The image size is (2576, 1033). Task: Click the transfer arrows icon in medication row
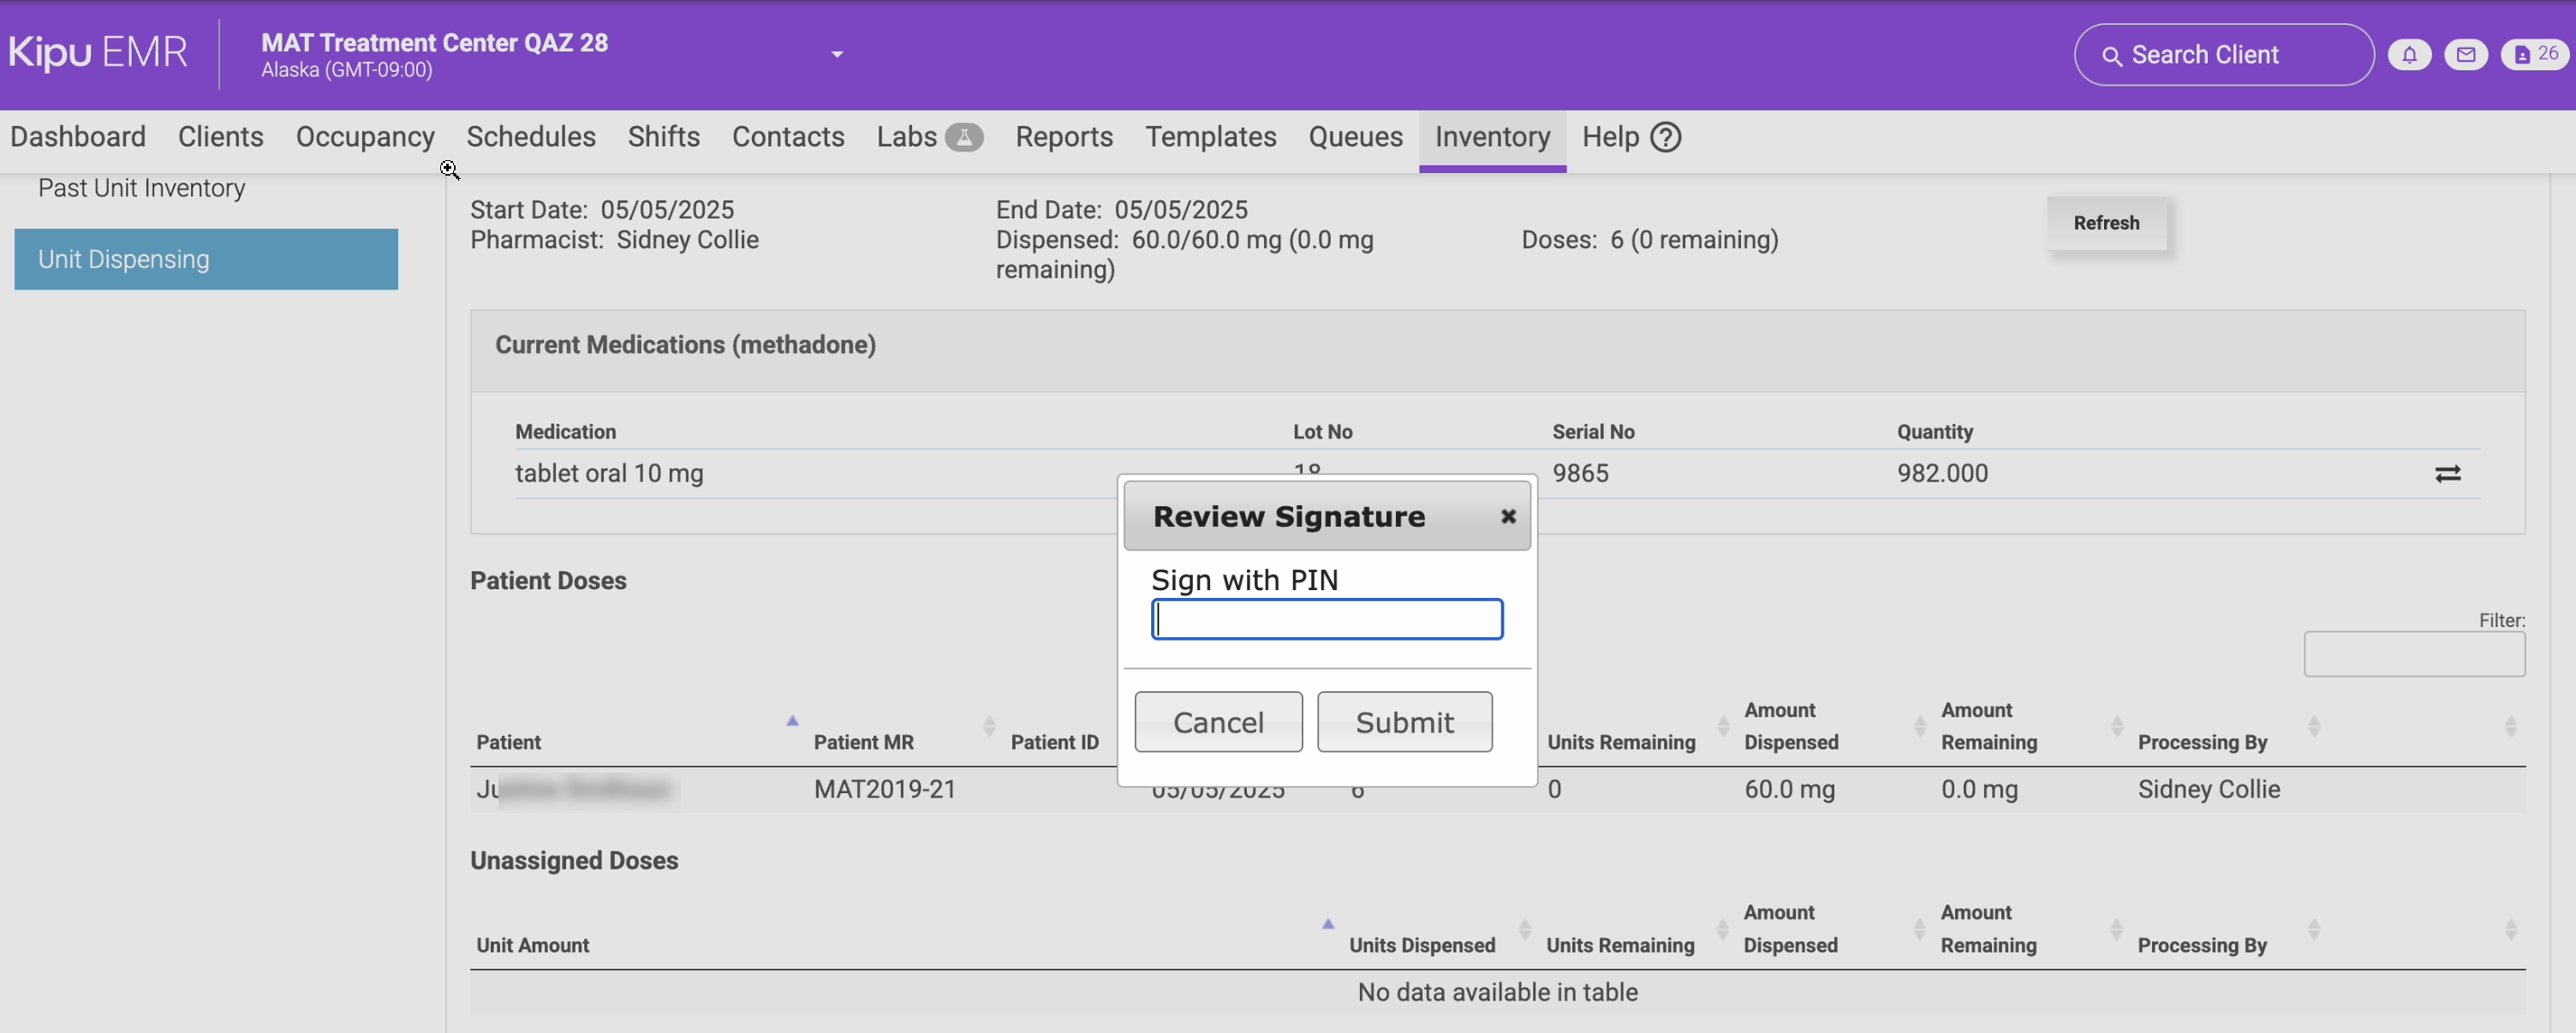[2447, 474]
